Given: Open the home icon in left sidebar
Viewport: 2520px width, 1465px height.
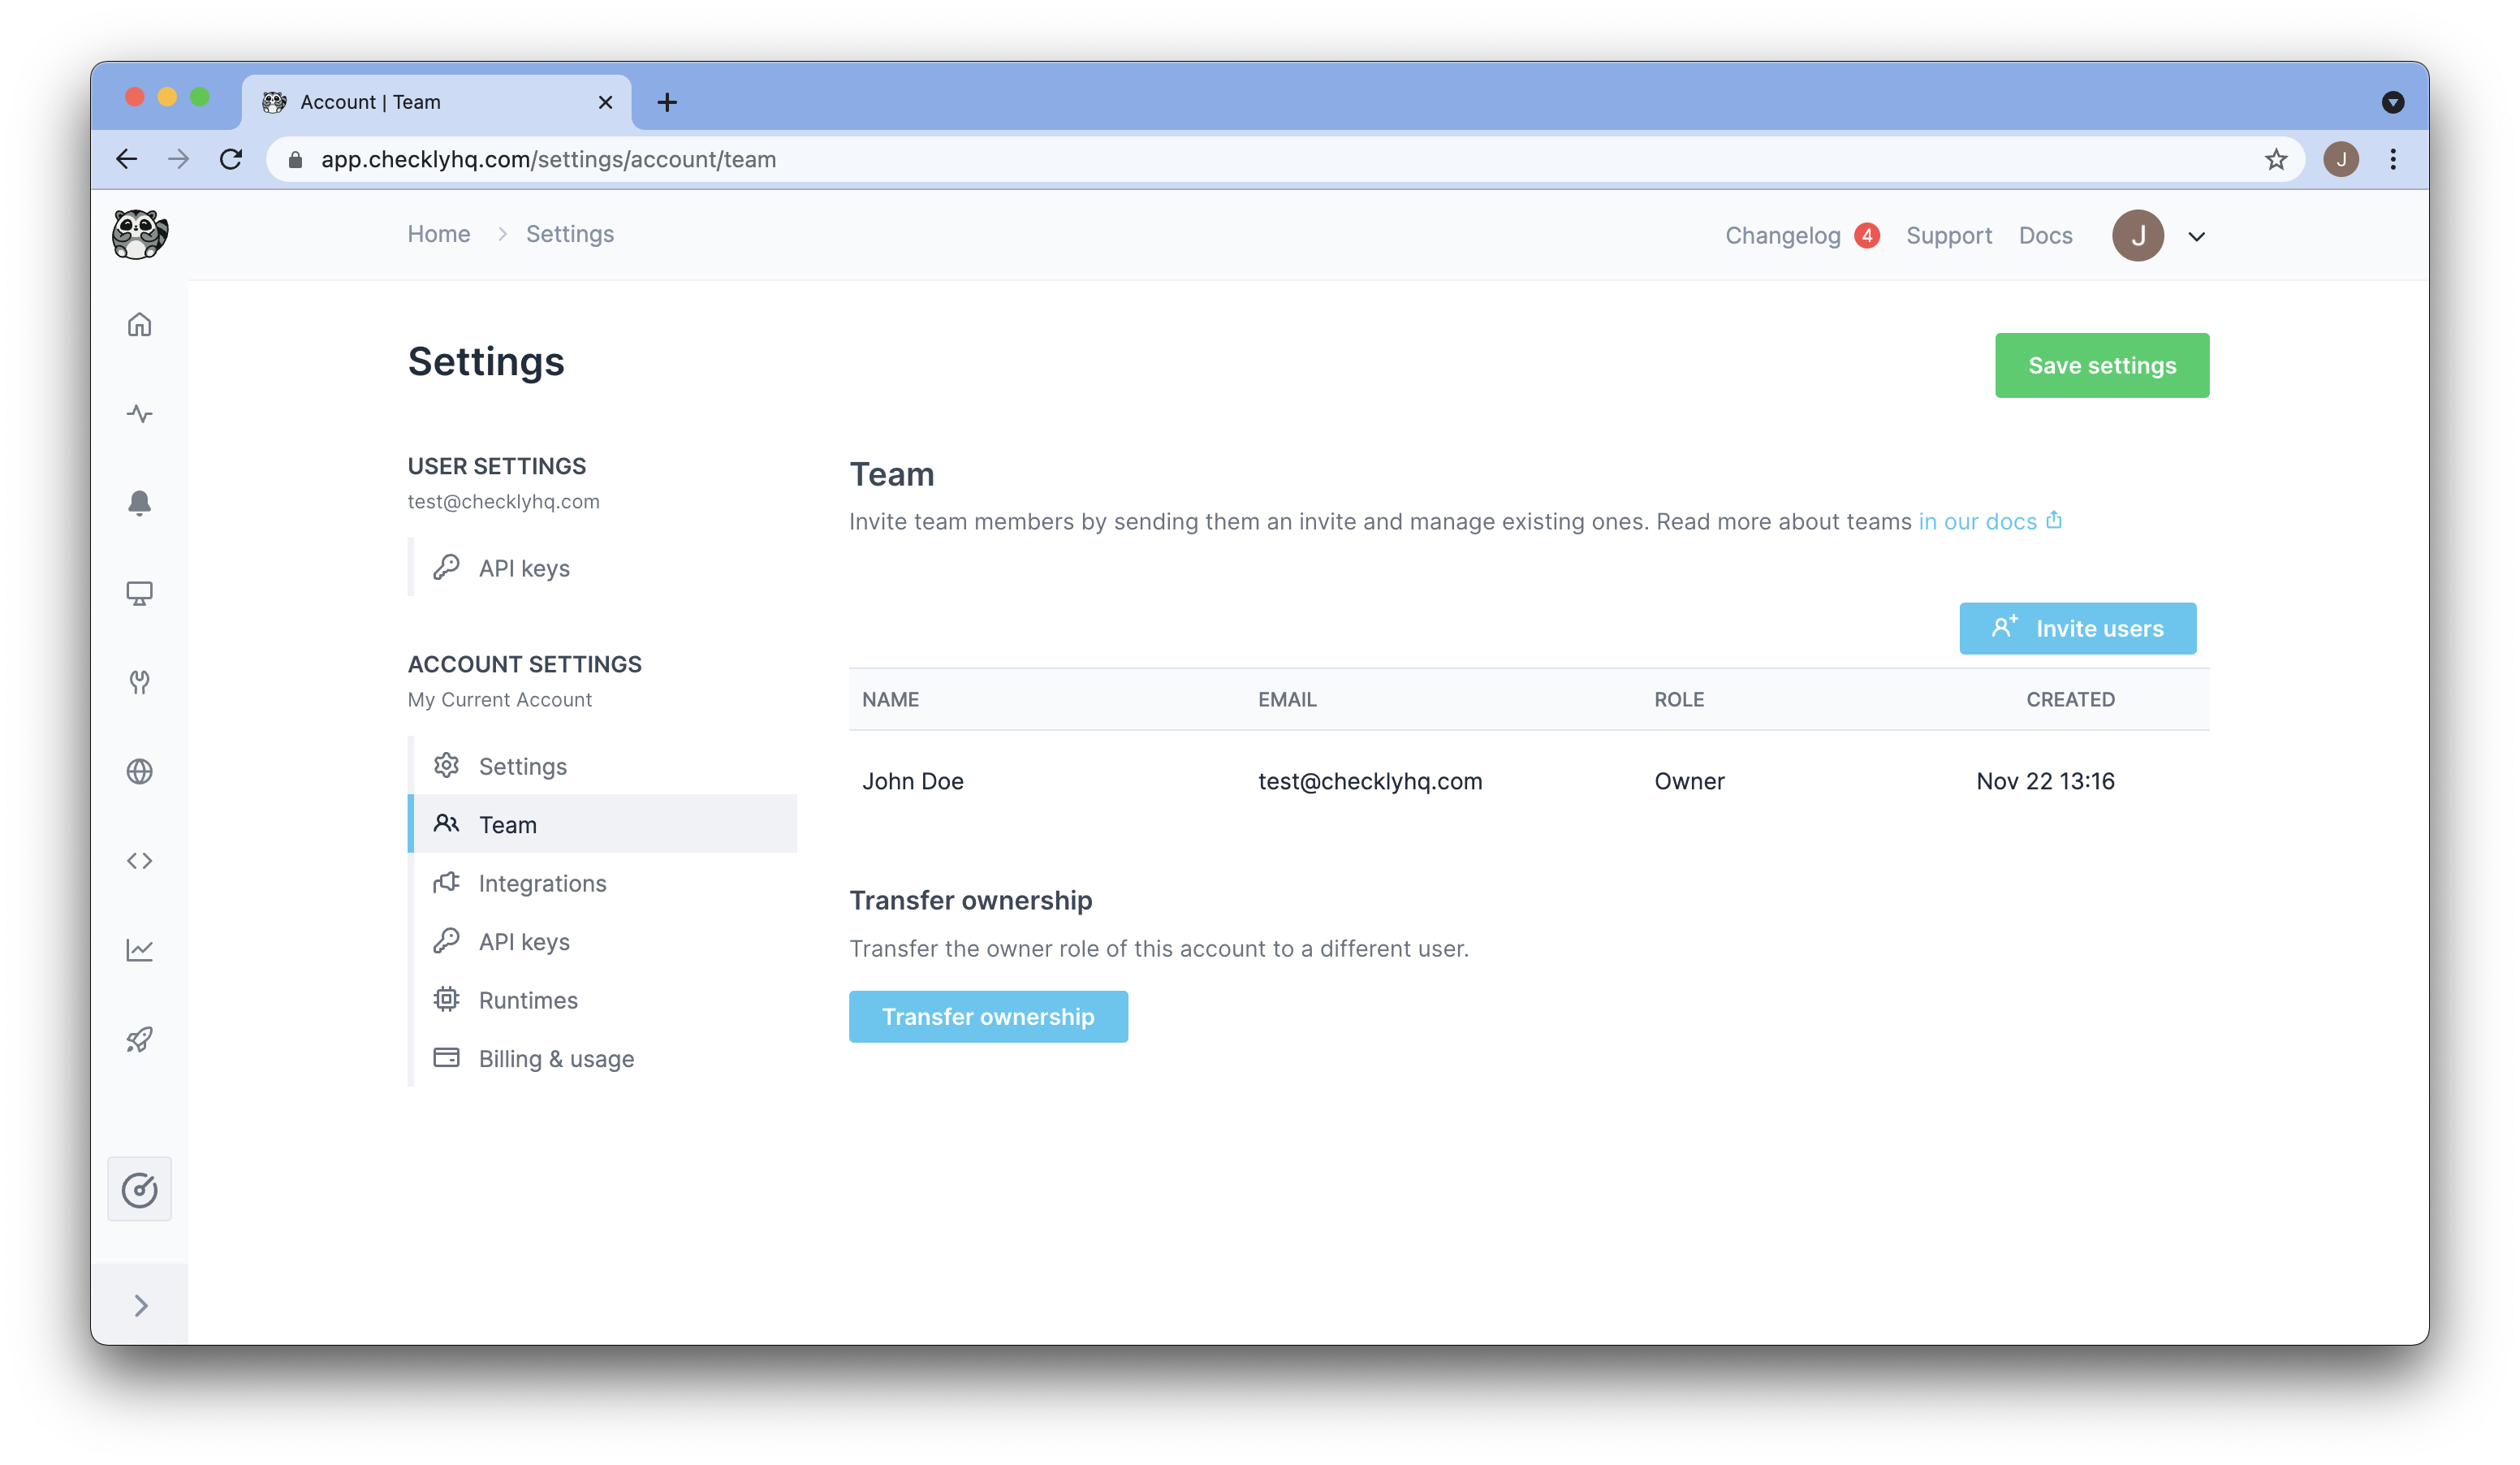Looking at the screenshot, I should coord(139,325).
